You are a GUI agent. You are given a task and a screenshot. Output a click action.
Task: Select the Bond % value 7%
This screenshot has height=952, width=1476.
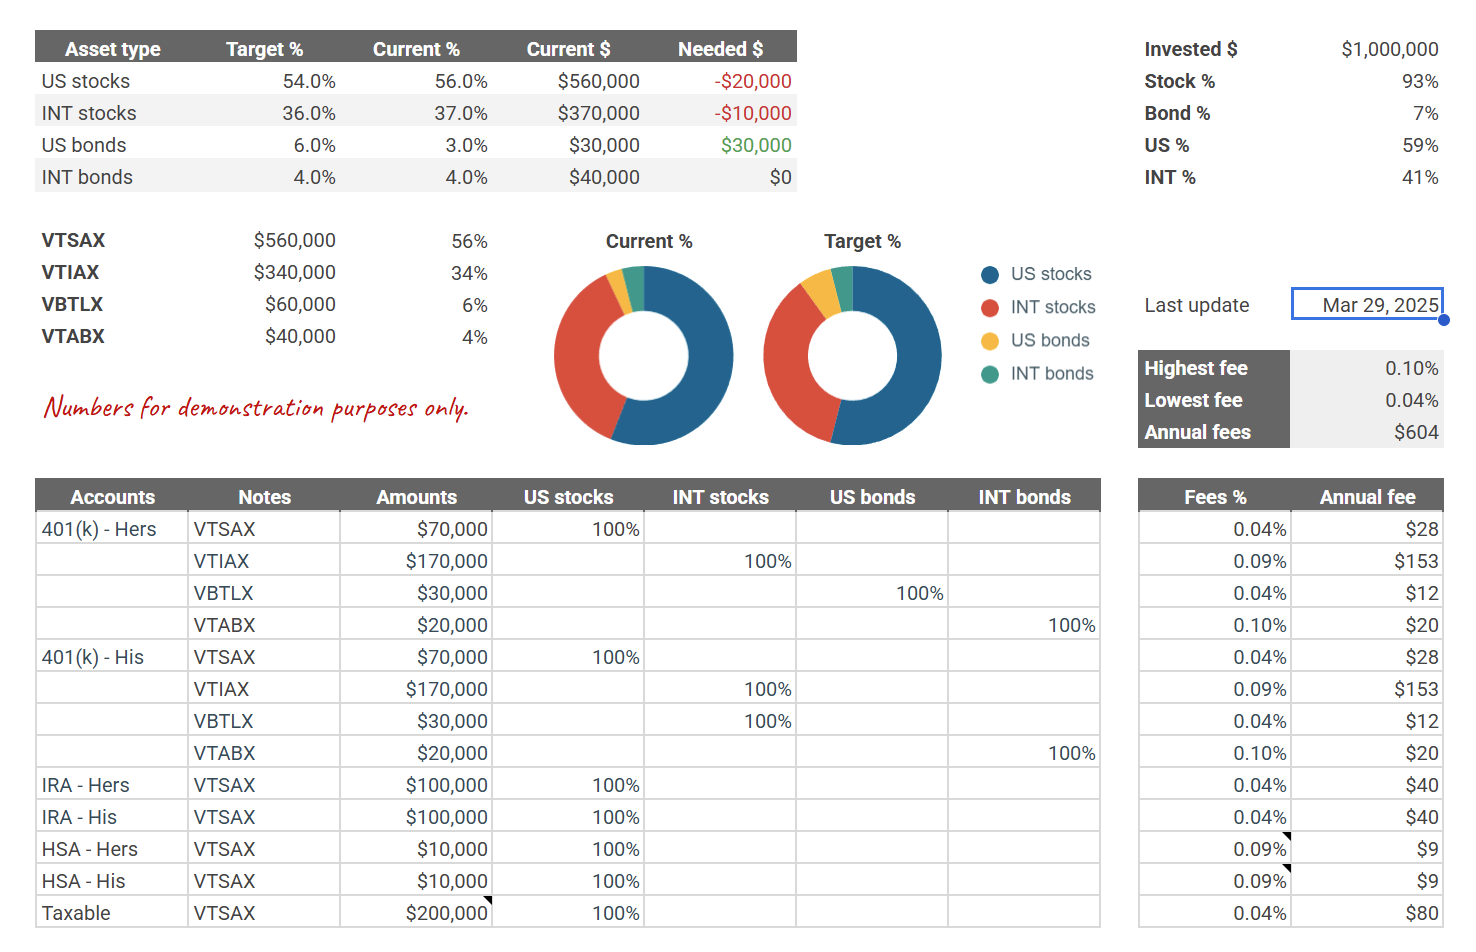coord(1426,113)
